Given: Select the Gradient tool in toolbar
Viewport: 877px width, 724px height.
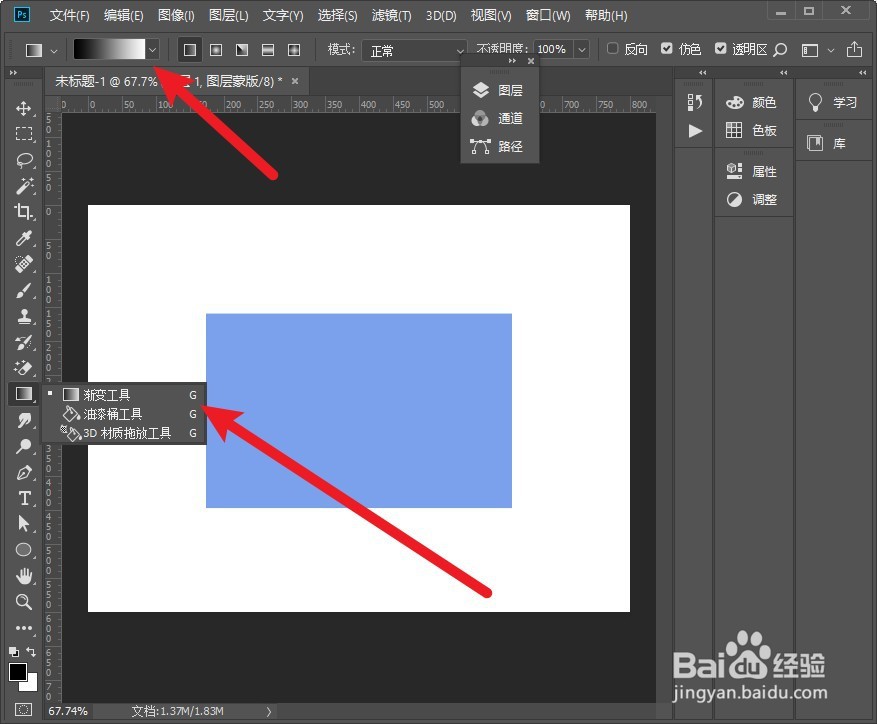Looking at the screenshot, I should pyautogui.click(x=23, y=394).
